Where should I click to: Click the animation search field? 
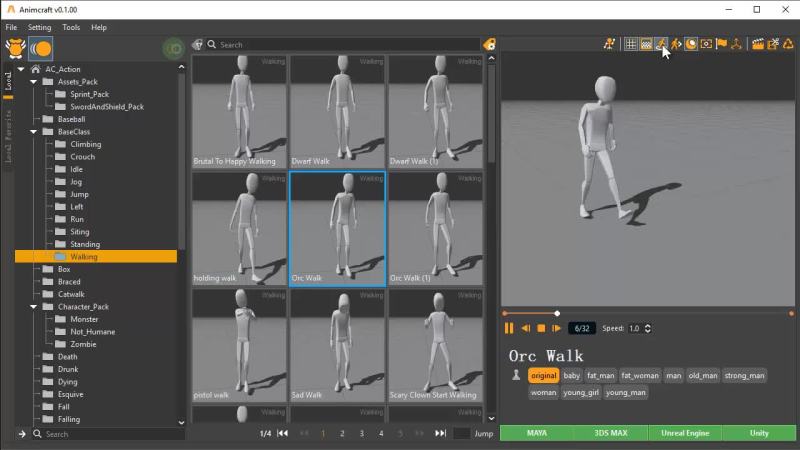click(x=342, y=45)
